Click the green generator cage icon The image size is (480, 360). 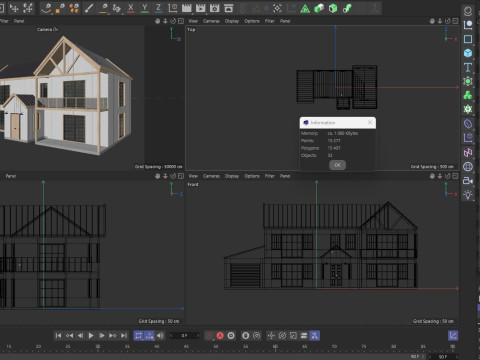pos(468,81)
